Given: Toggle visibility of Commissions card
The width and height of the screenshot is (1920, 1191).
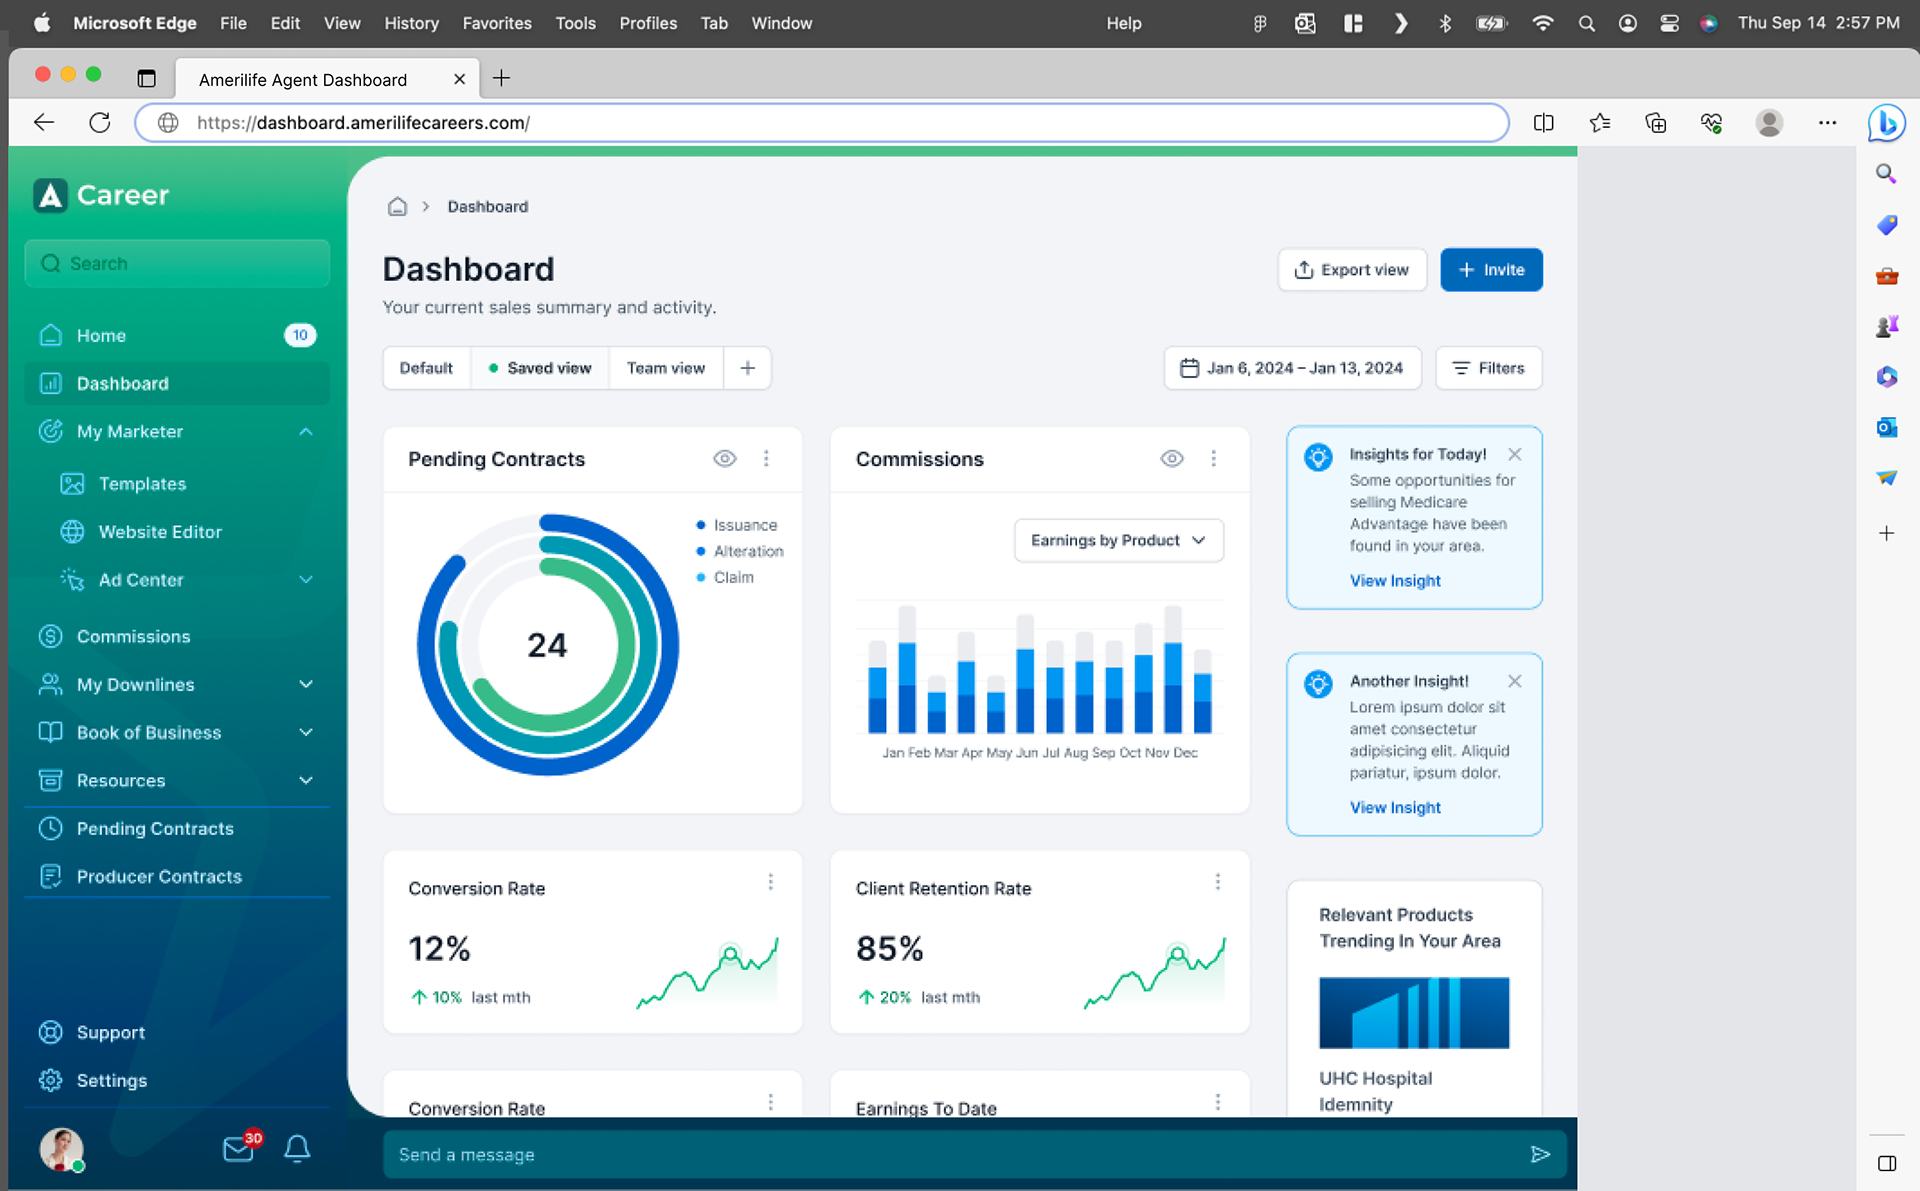Looking at the screenshot, I should pyautogui.click(x=1171, y=458).
